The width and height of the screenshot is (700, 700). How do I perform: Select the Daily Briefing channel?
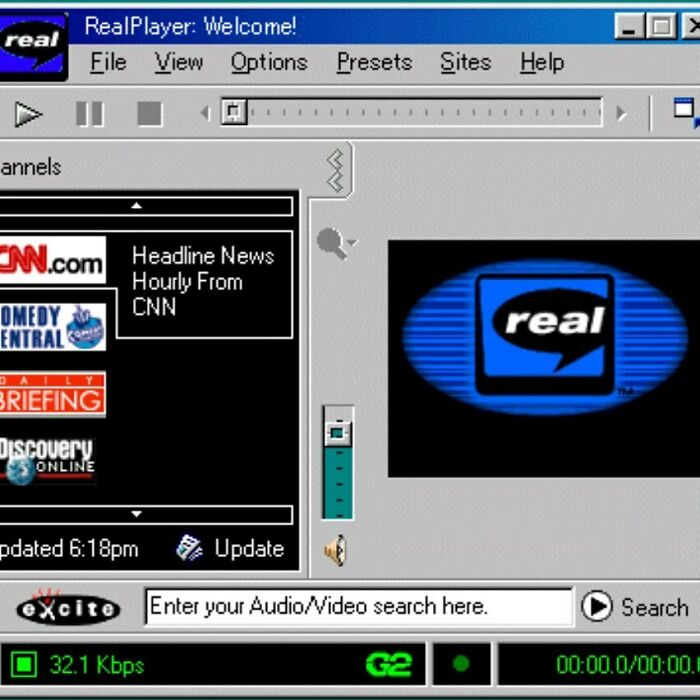point(52,394)
